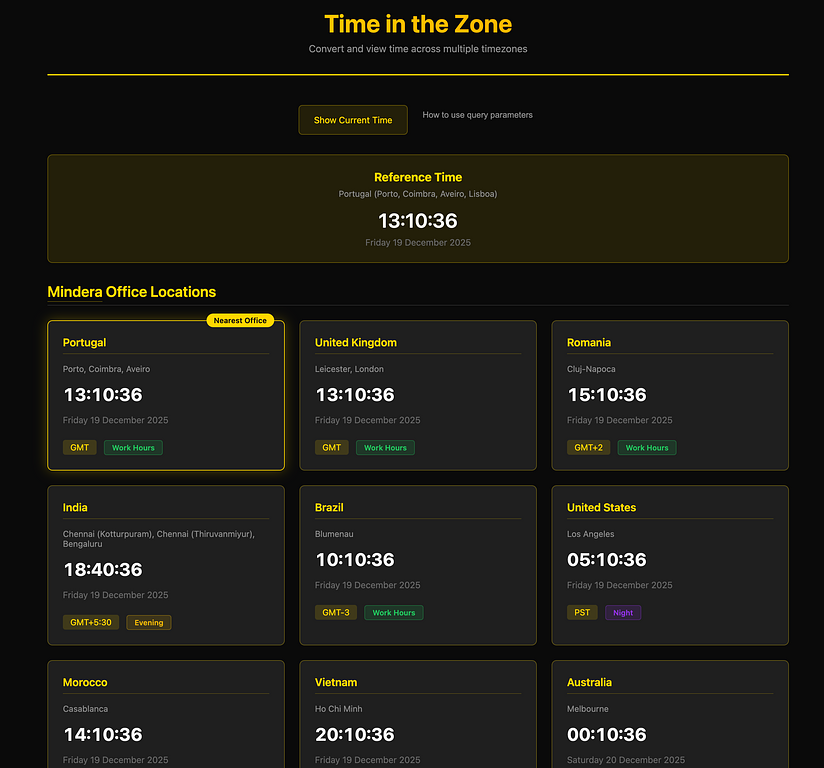Click the Reference Time 13:10:36 clock
824x768 pixels.
[x=418, y=221]
